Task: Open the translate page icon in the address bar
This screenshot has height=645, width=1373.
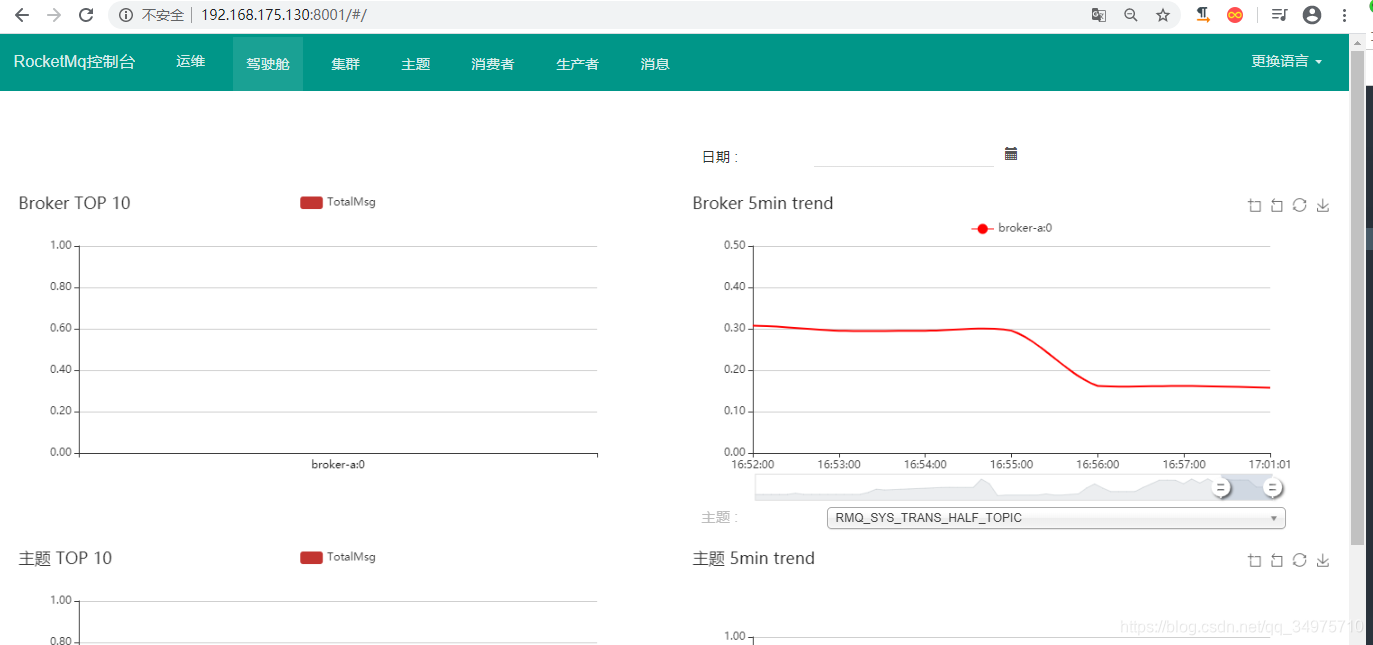Action: click(x=1099, y=15)
